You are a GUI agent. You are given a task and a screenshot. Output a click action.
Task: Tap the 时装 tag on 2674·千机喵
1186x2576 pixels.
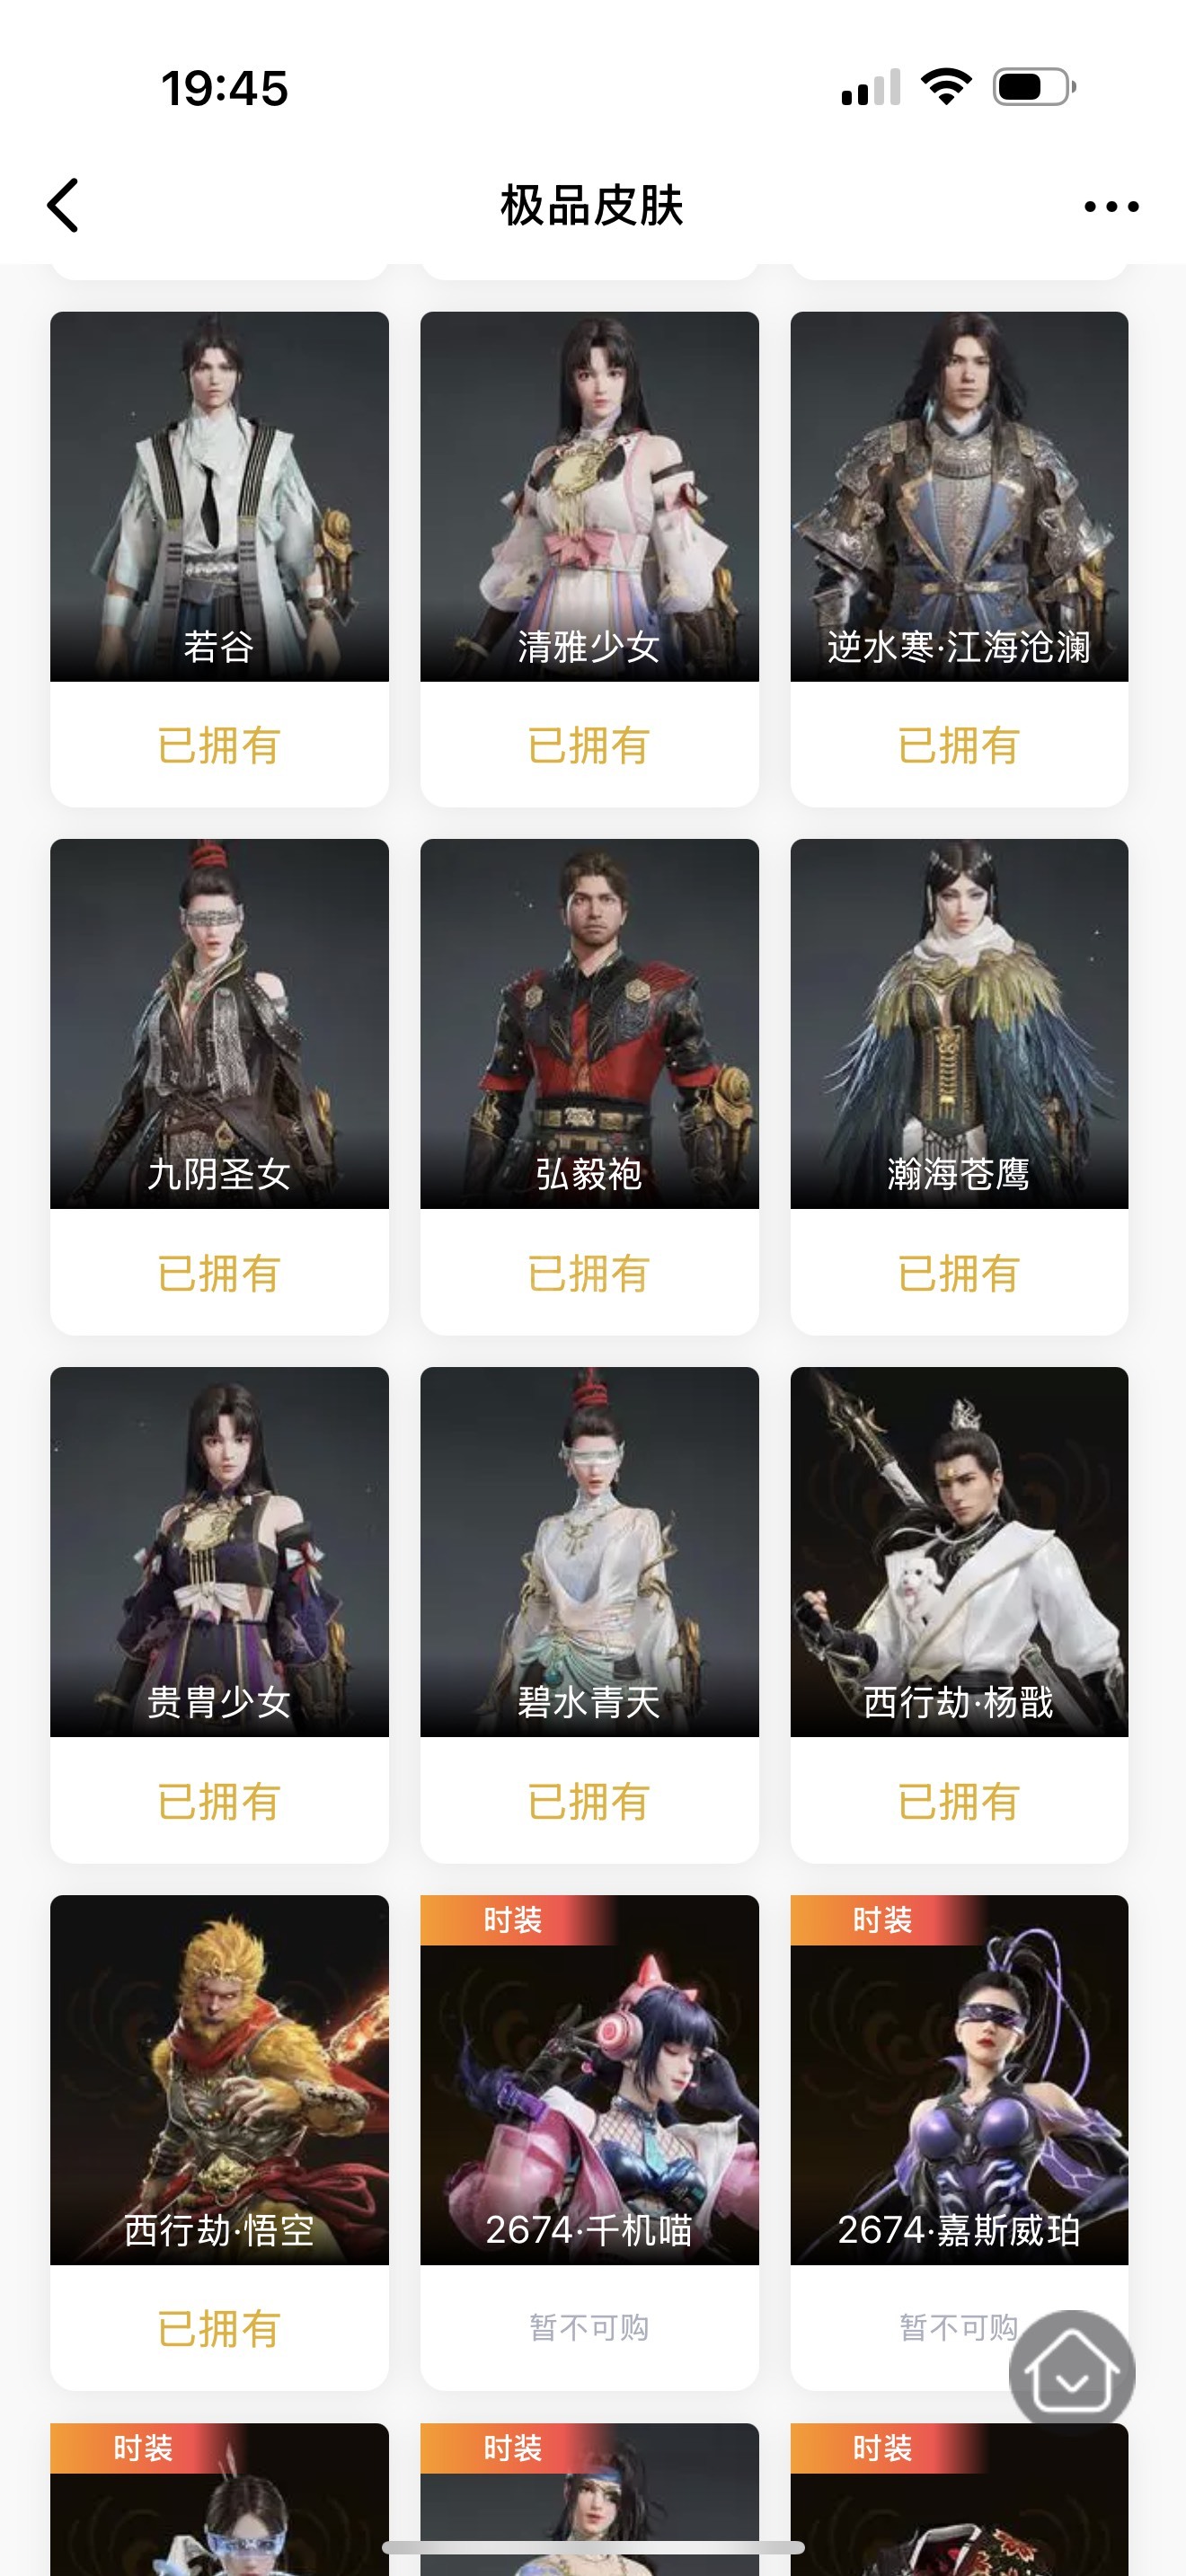513,1920
